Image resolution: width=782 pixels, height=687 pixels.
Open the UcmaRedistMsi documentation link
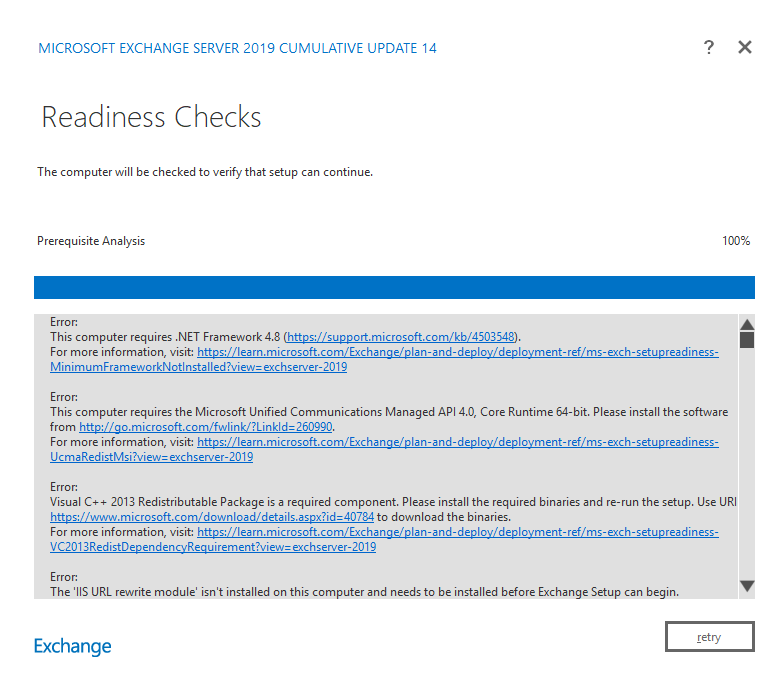457,442
